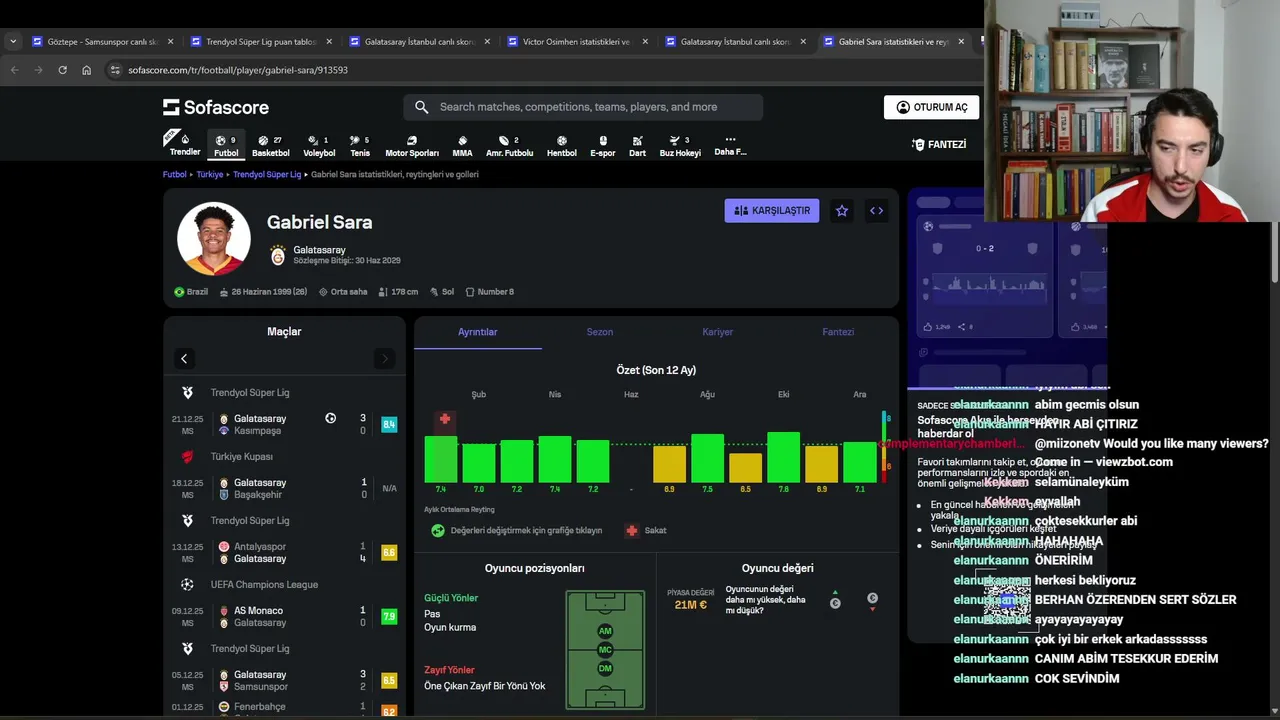Open the Antalyaspor vs Galatasaray match
The width and height of the screenshot is (1280, 720).
pyautogui.click(x=285, y=552)
